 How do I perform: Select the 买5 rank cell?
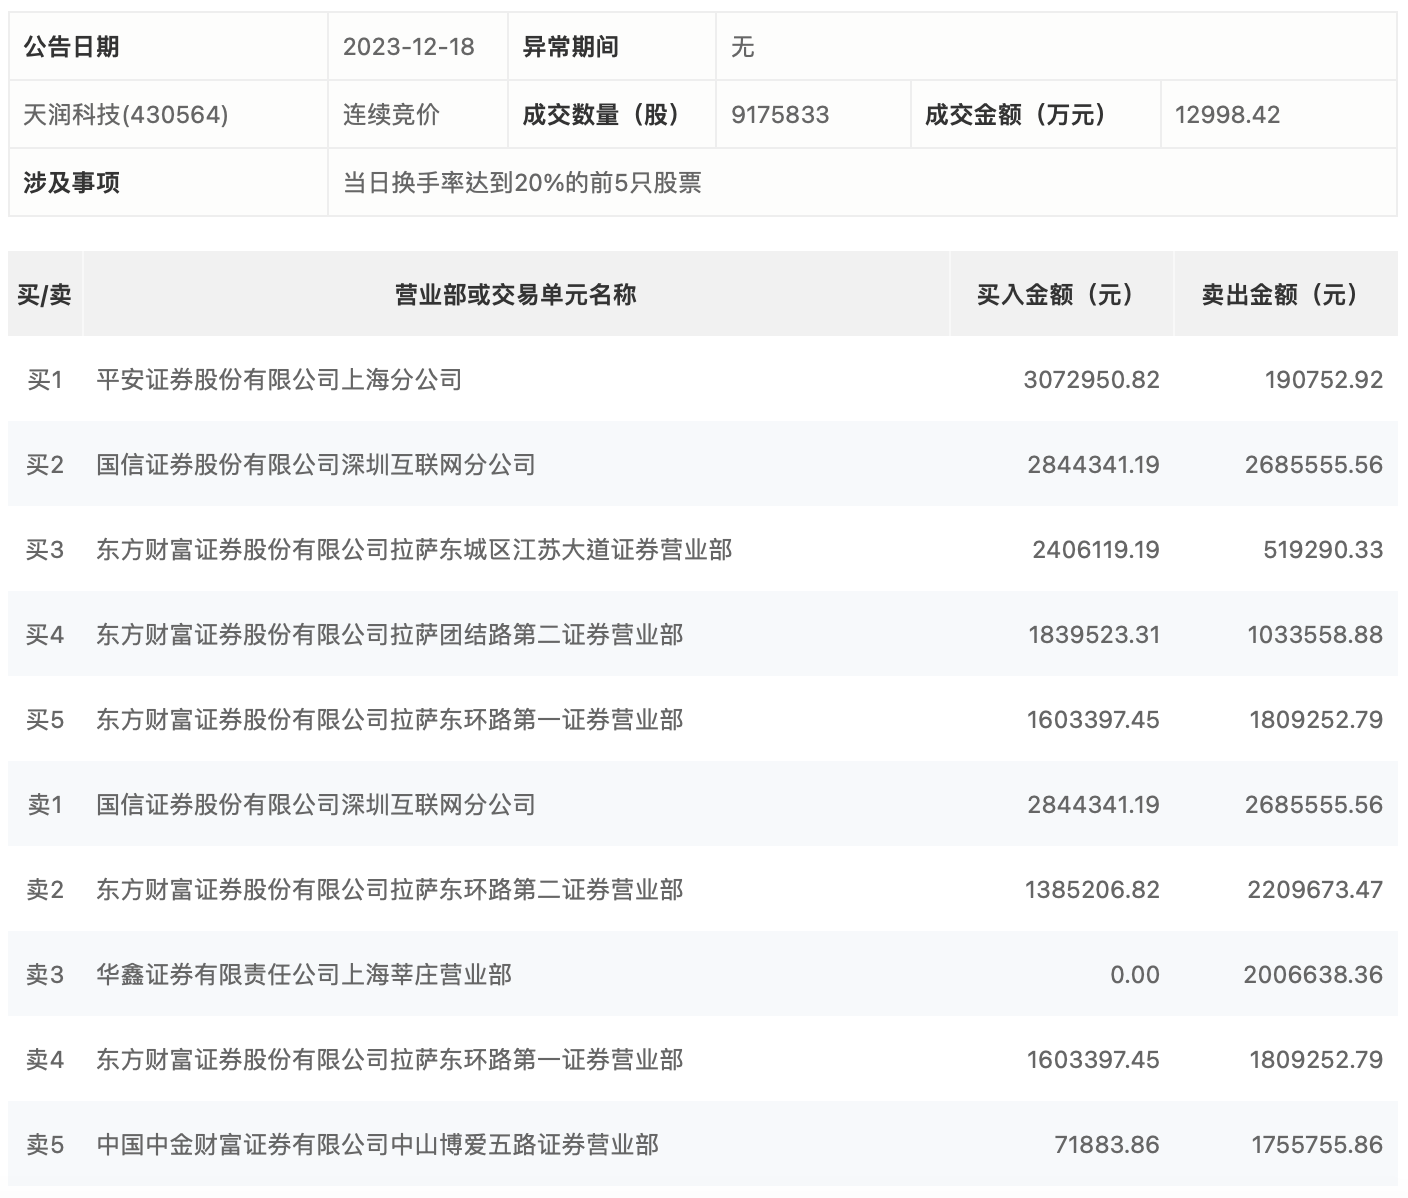coord(45,720)
